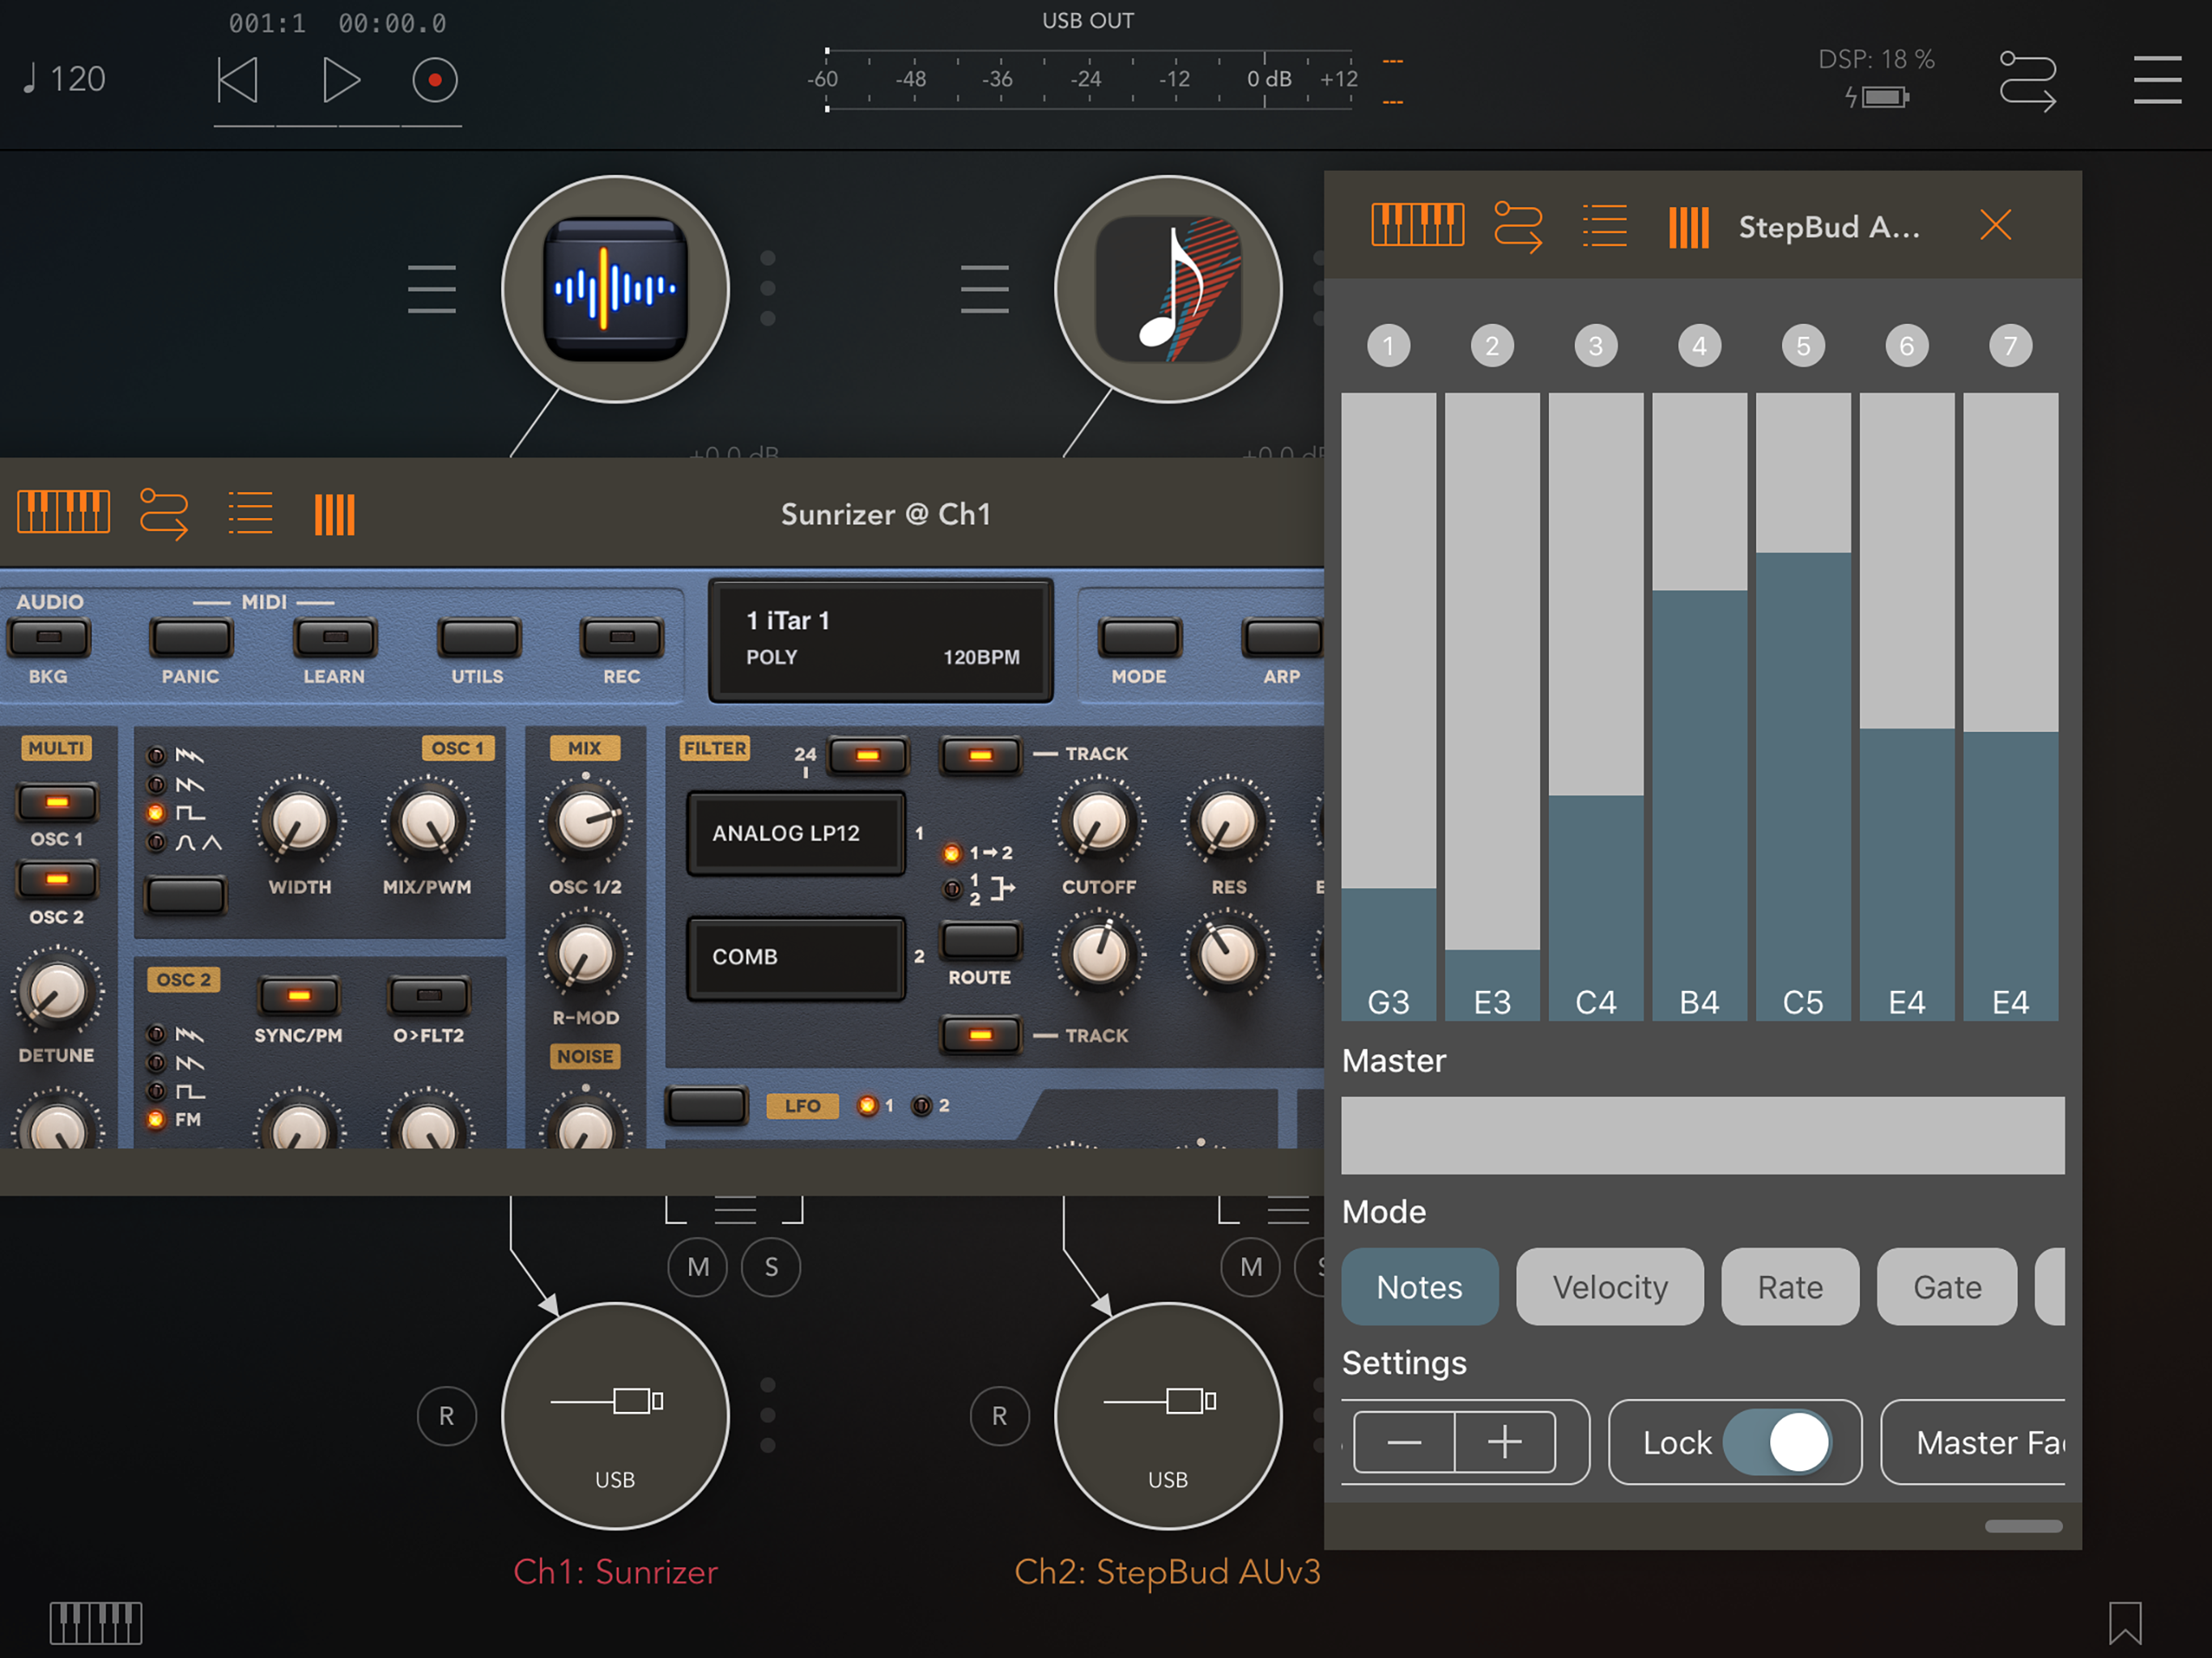Open the routing icon in top bar
The image size is (2212, 1658).
click(x=2027, y=81)
